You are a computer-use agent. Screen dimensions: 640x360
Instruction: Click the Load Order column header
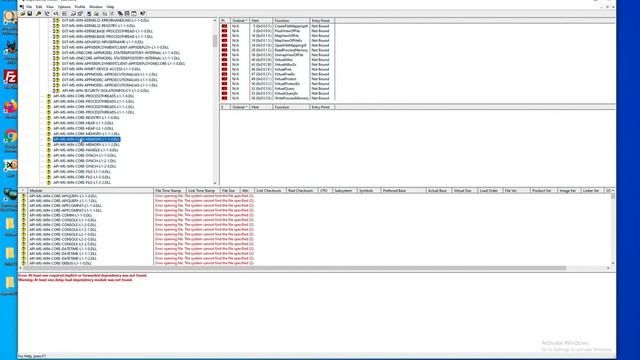489,191
